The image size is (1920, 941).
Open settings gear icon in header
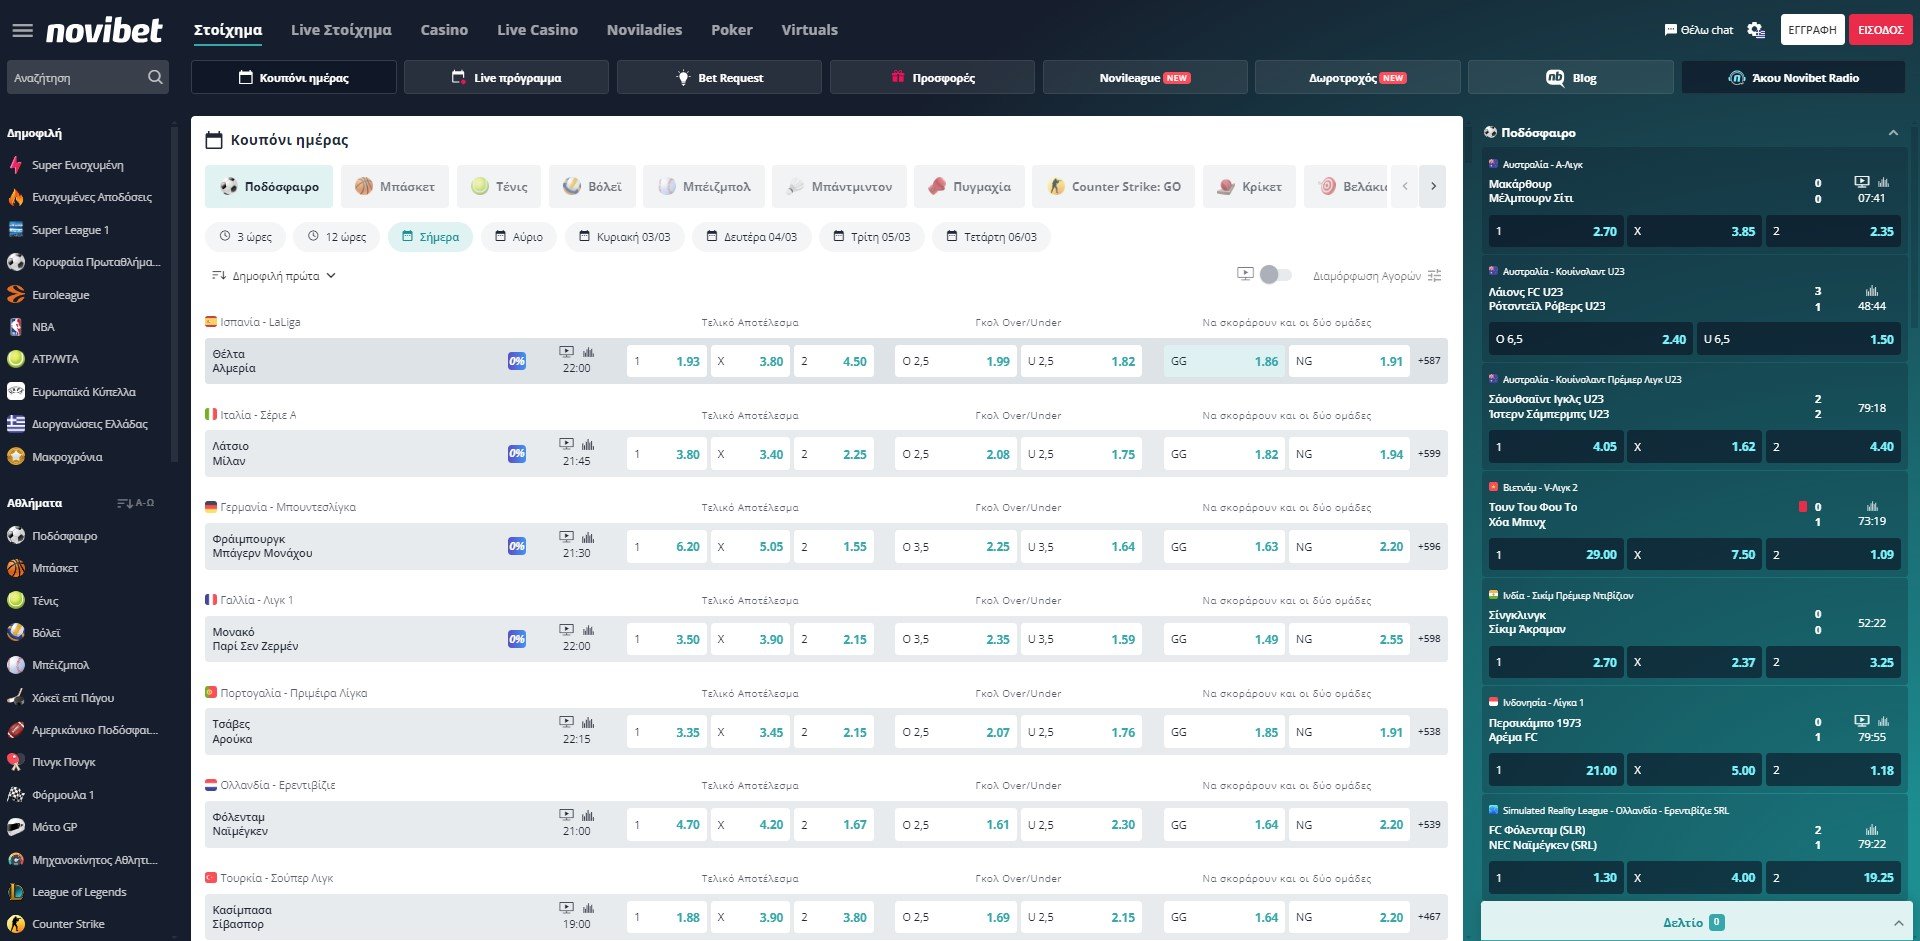[x=1755, y=30]
